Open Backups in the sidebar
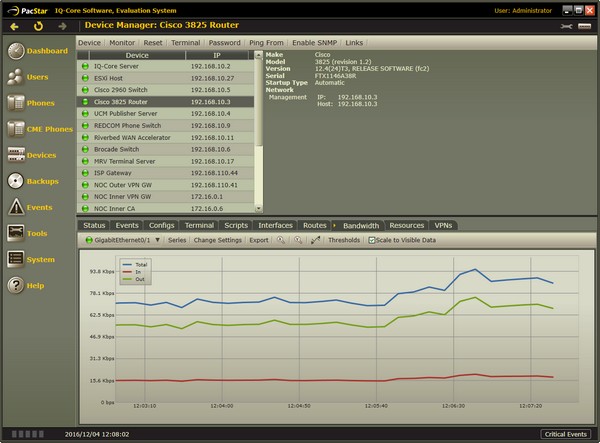The image size is (600, 443). click(17, 181)
